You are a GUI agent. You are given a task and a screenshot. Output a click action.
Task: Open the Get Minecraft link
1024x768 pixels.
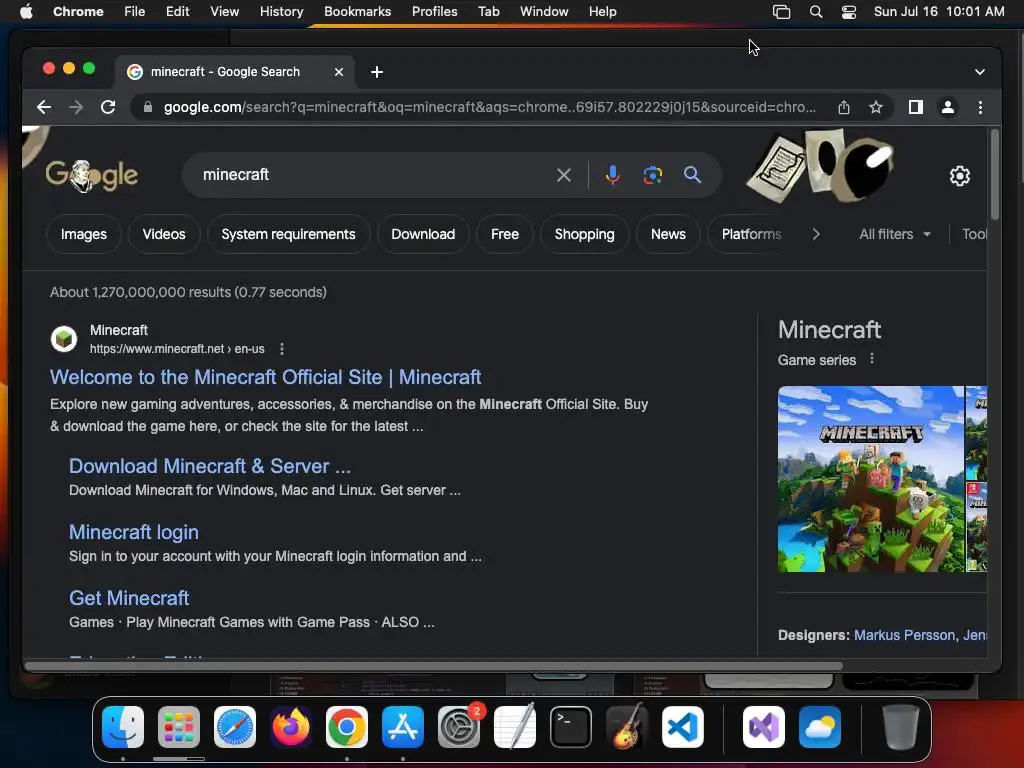129,598
